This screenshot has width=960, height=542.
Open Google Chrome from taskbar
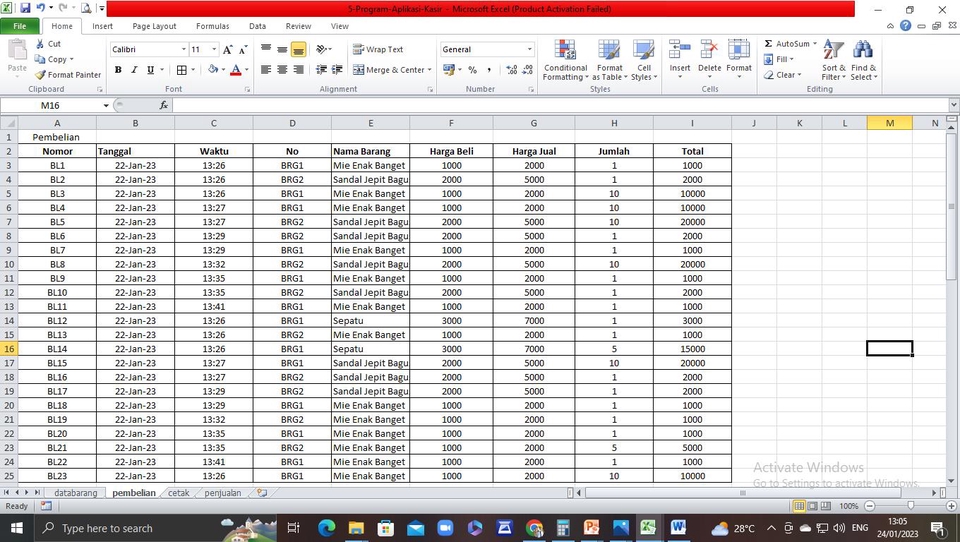(x=534, y=527)
